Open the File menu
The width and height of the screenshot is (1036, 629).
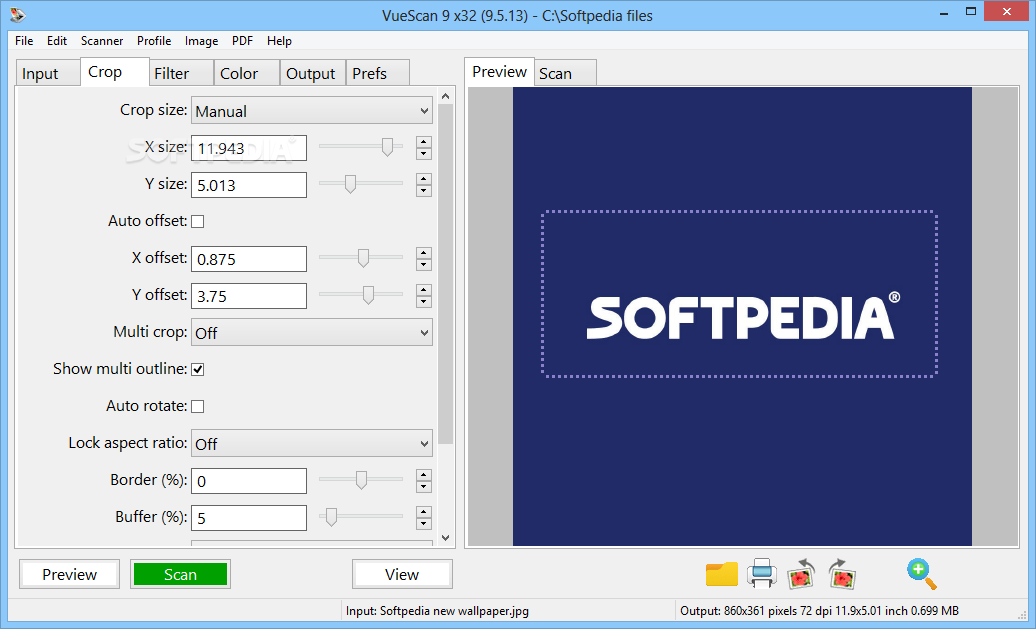(24, 41)
